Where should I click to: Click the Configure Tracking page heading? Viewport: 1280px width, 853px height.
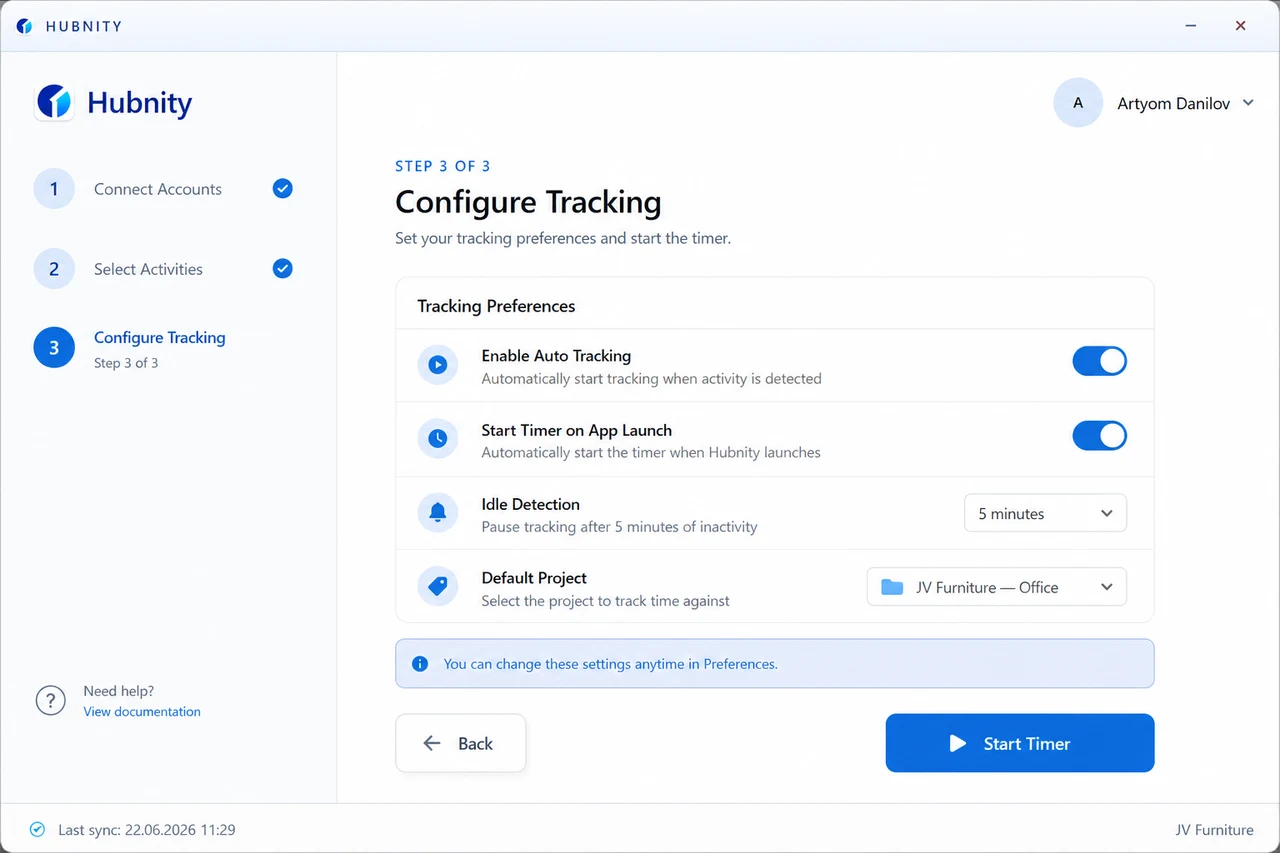point(528,202)
